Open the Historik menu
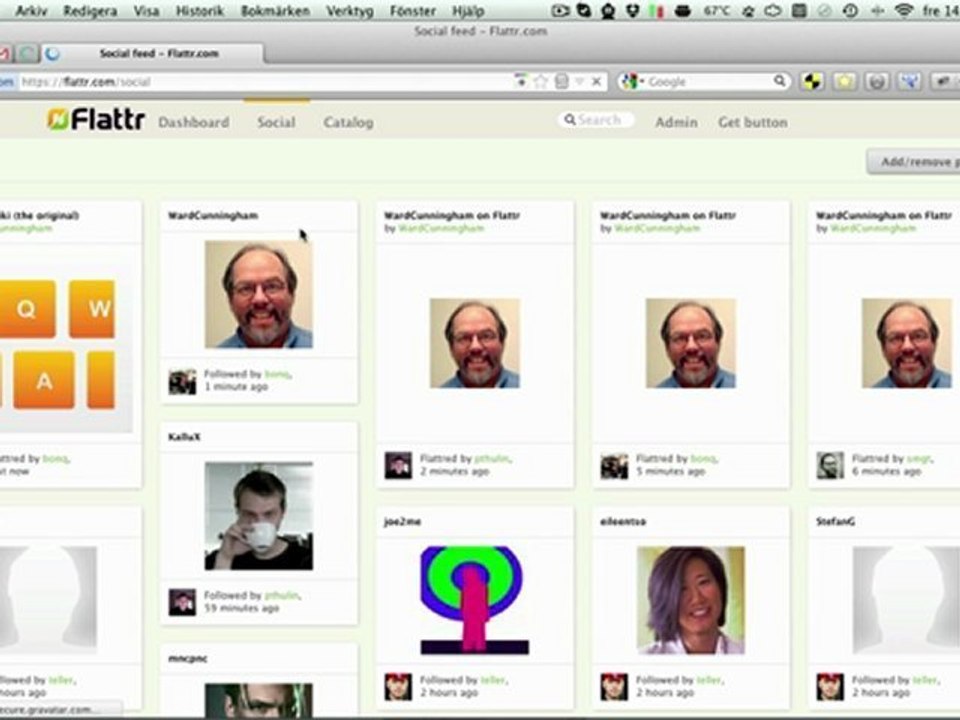The width and height of the screenshot is (960, 720). pos(200,10)
